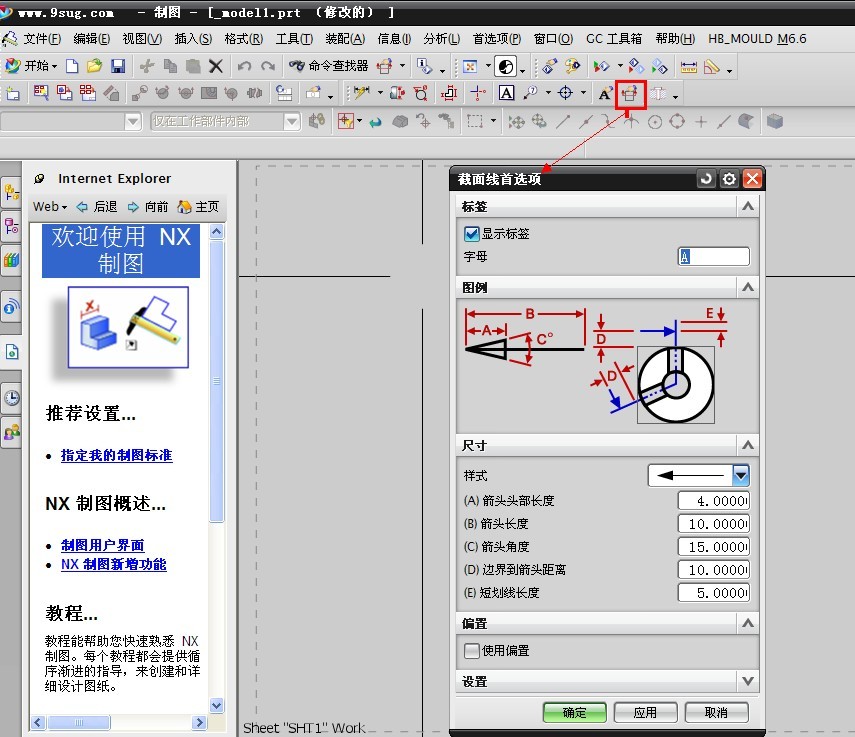Collapse the Legend (图例) section
Viewport: 855px width, 737px height.
click(x=748, y=287)
